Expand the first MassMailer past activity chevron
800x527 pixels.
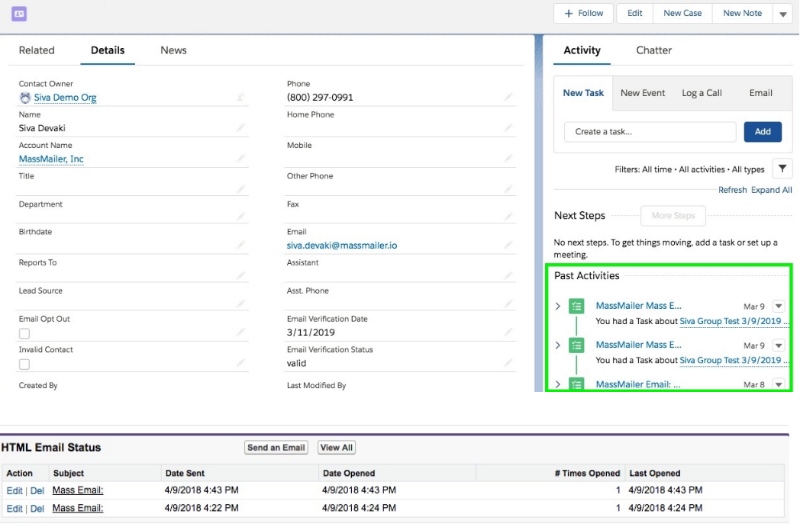coord(558,306)
